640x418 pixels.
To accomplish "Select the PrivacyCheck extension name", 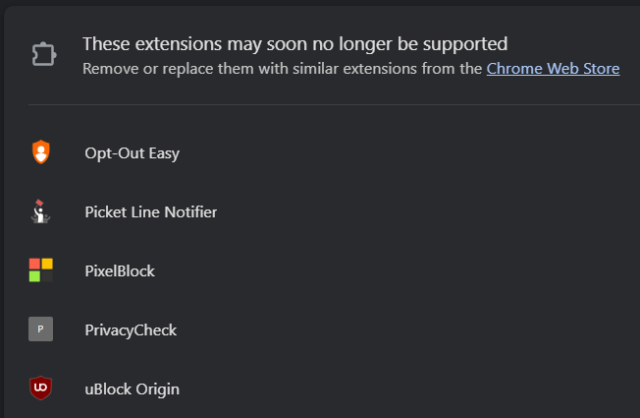I will (x=130, y=329).
